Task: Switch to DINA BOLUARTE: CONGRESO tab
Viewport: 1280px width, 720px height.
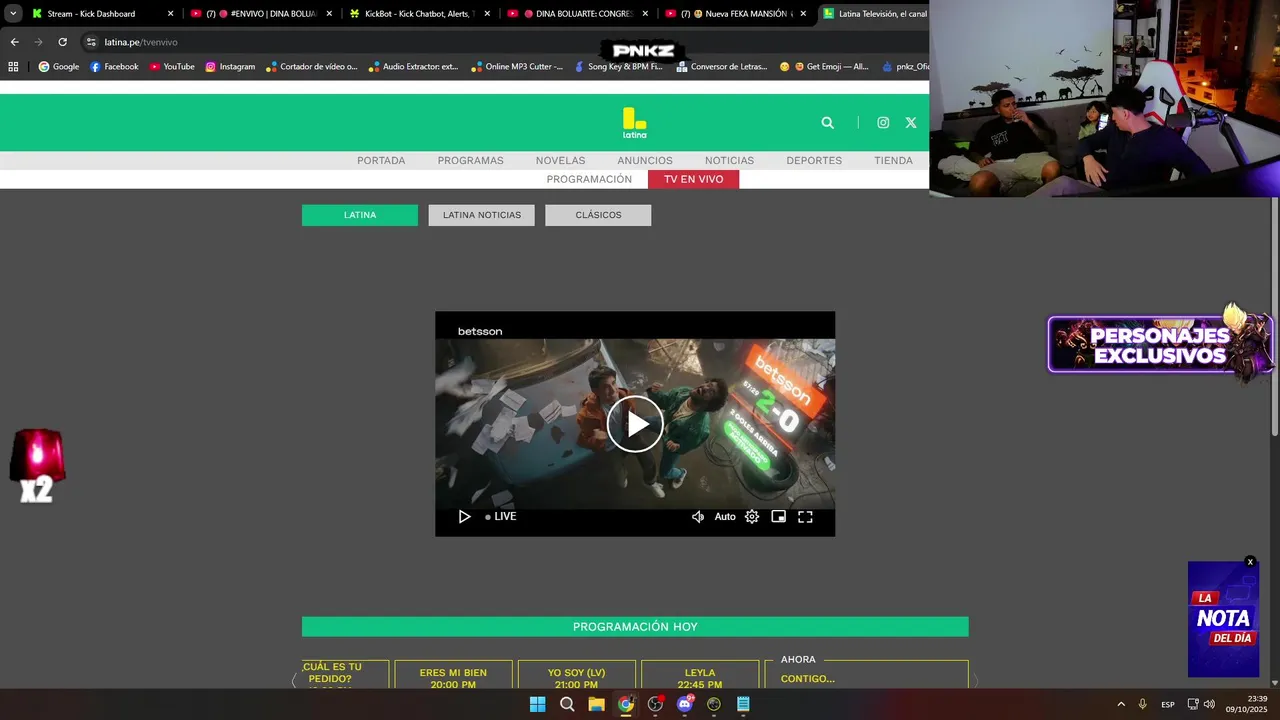Action: pyautogui.click(x=578, y=14)
